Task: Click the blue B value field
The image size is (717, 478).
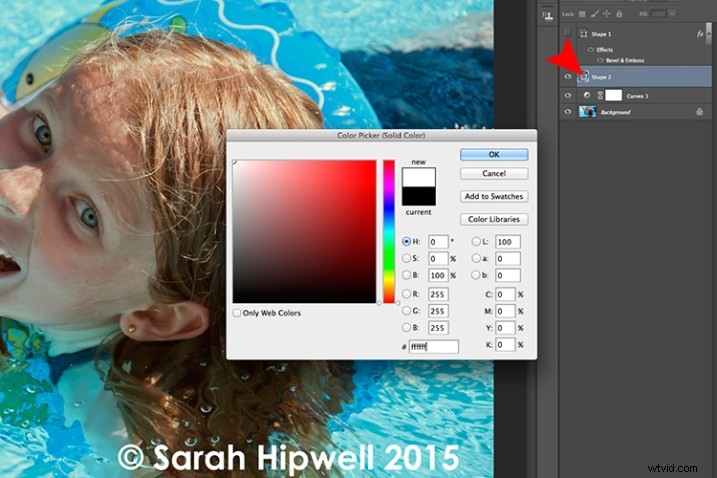Action: point(438,328)
